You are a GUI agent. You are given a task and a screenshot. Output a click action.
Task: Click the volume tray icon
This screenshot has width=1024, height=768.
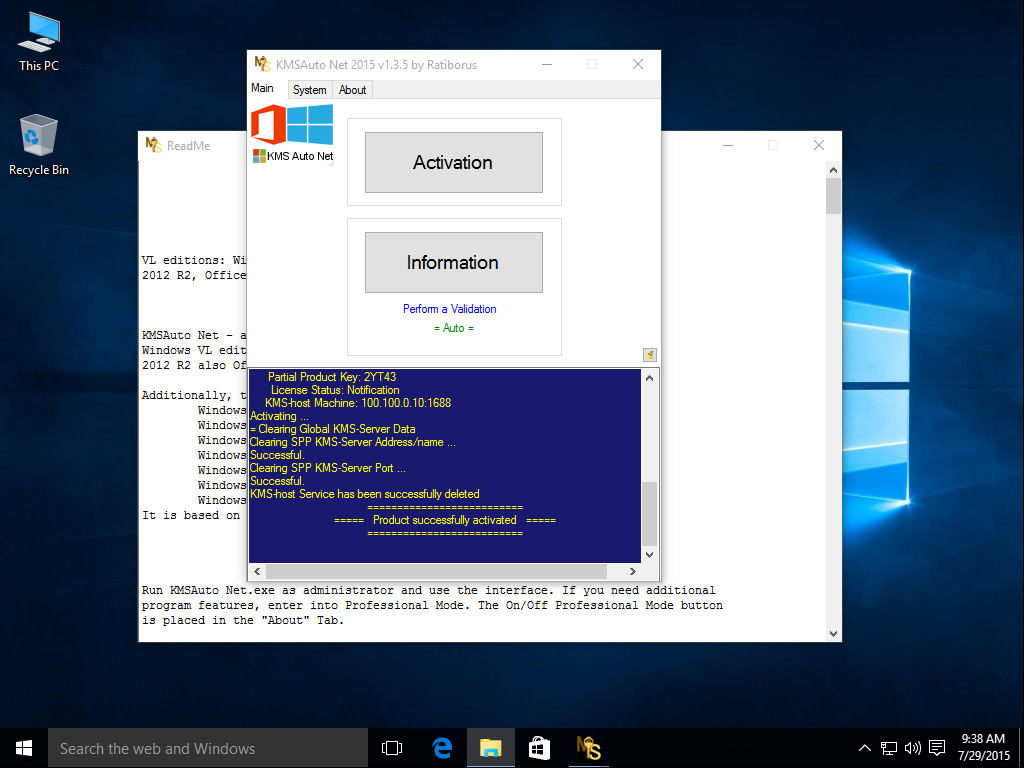tap(912, 748)
